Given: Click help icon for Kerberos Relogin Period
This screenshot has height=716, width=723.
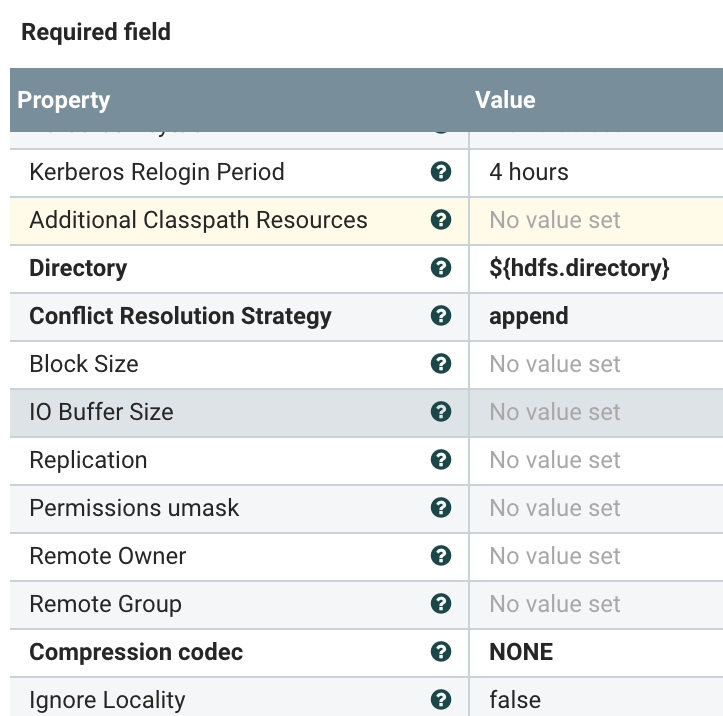Looking at the screenshot, I should coord(440,172).
